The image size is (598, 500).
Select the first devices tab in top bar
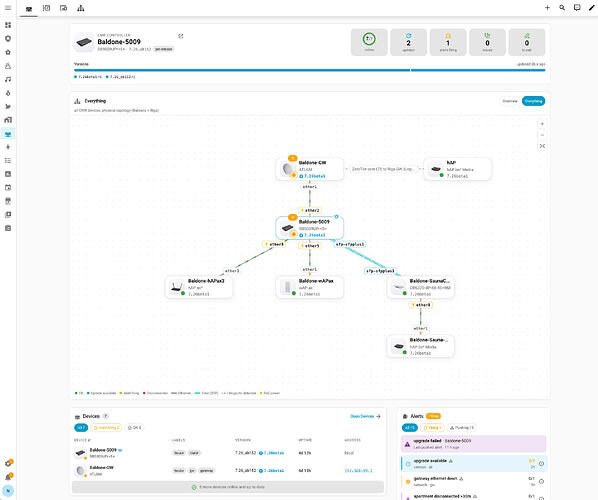(29, 8)
